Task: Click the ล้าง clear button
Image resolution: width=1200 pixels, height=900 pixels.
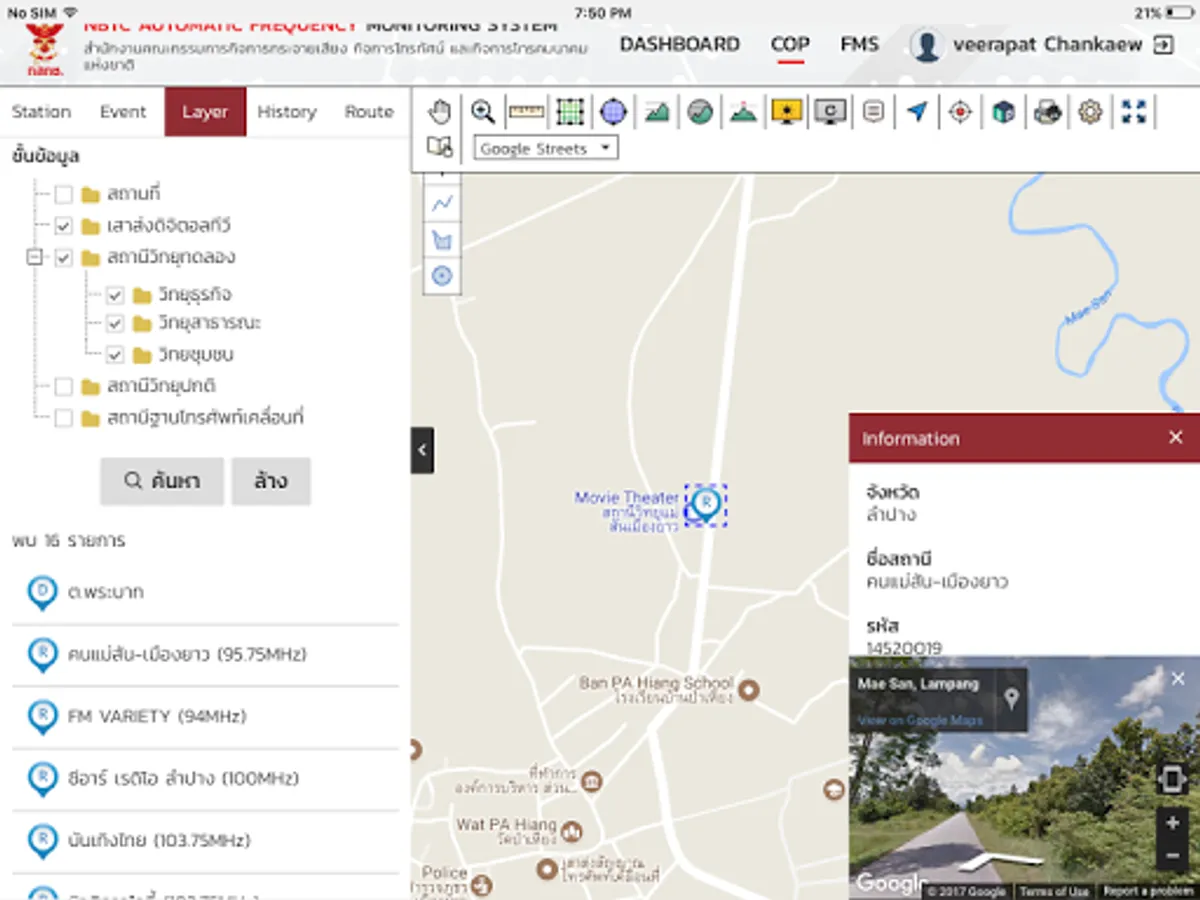Action: [x=271, y=481]
